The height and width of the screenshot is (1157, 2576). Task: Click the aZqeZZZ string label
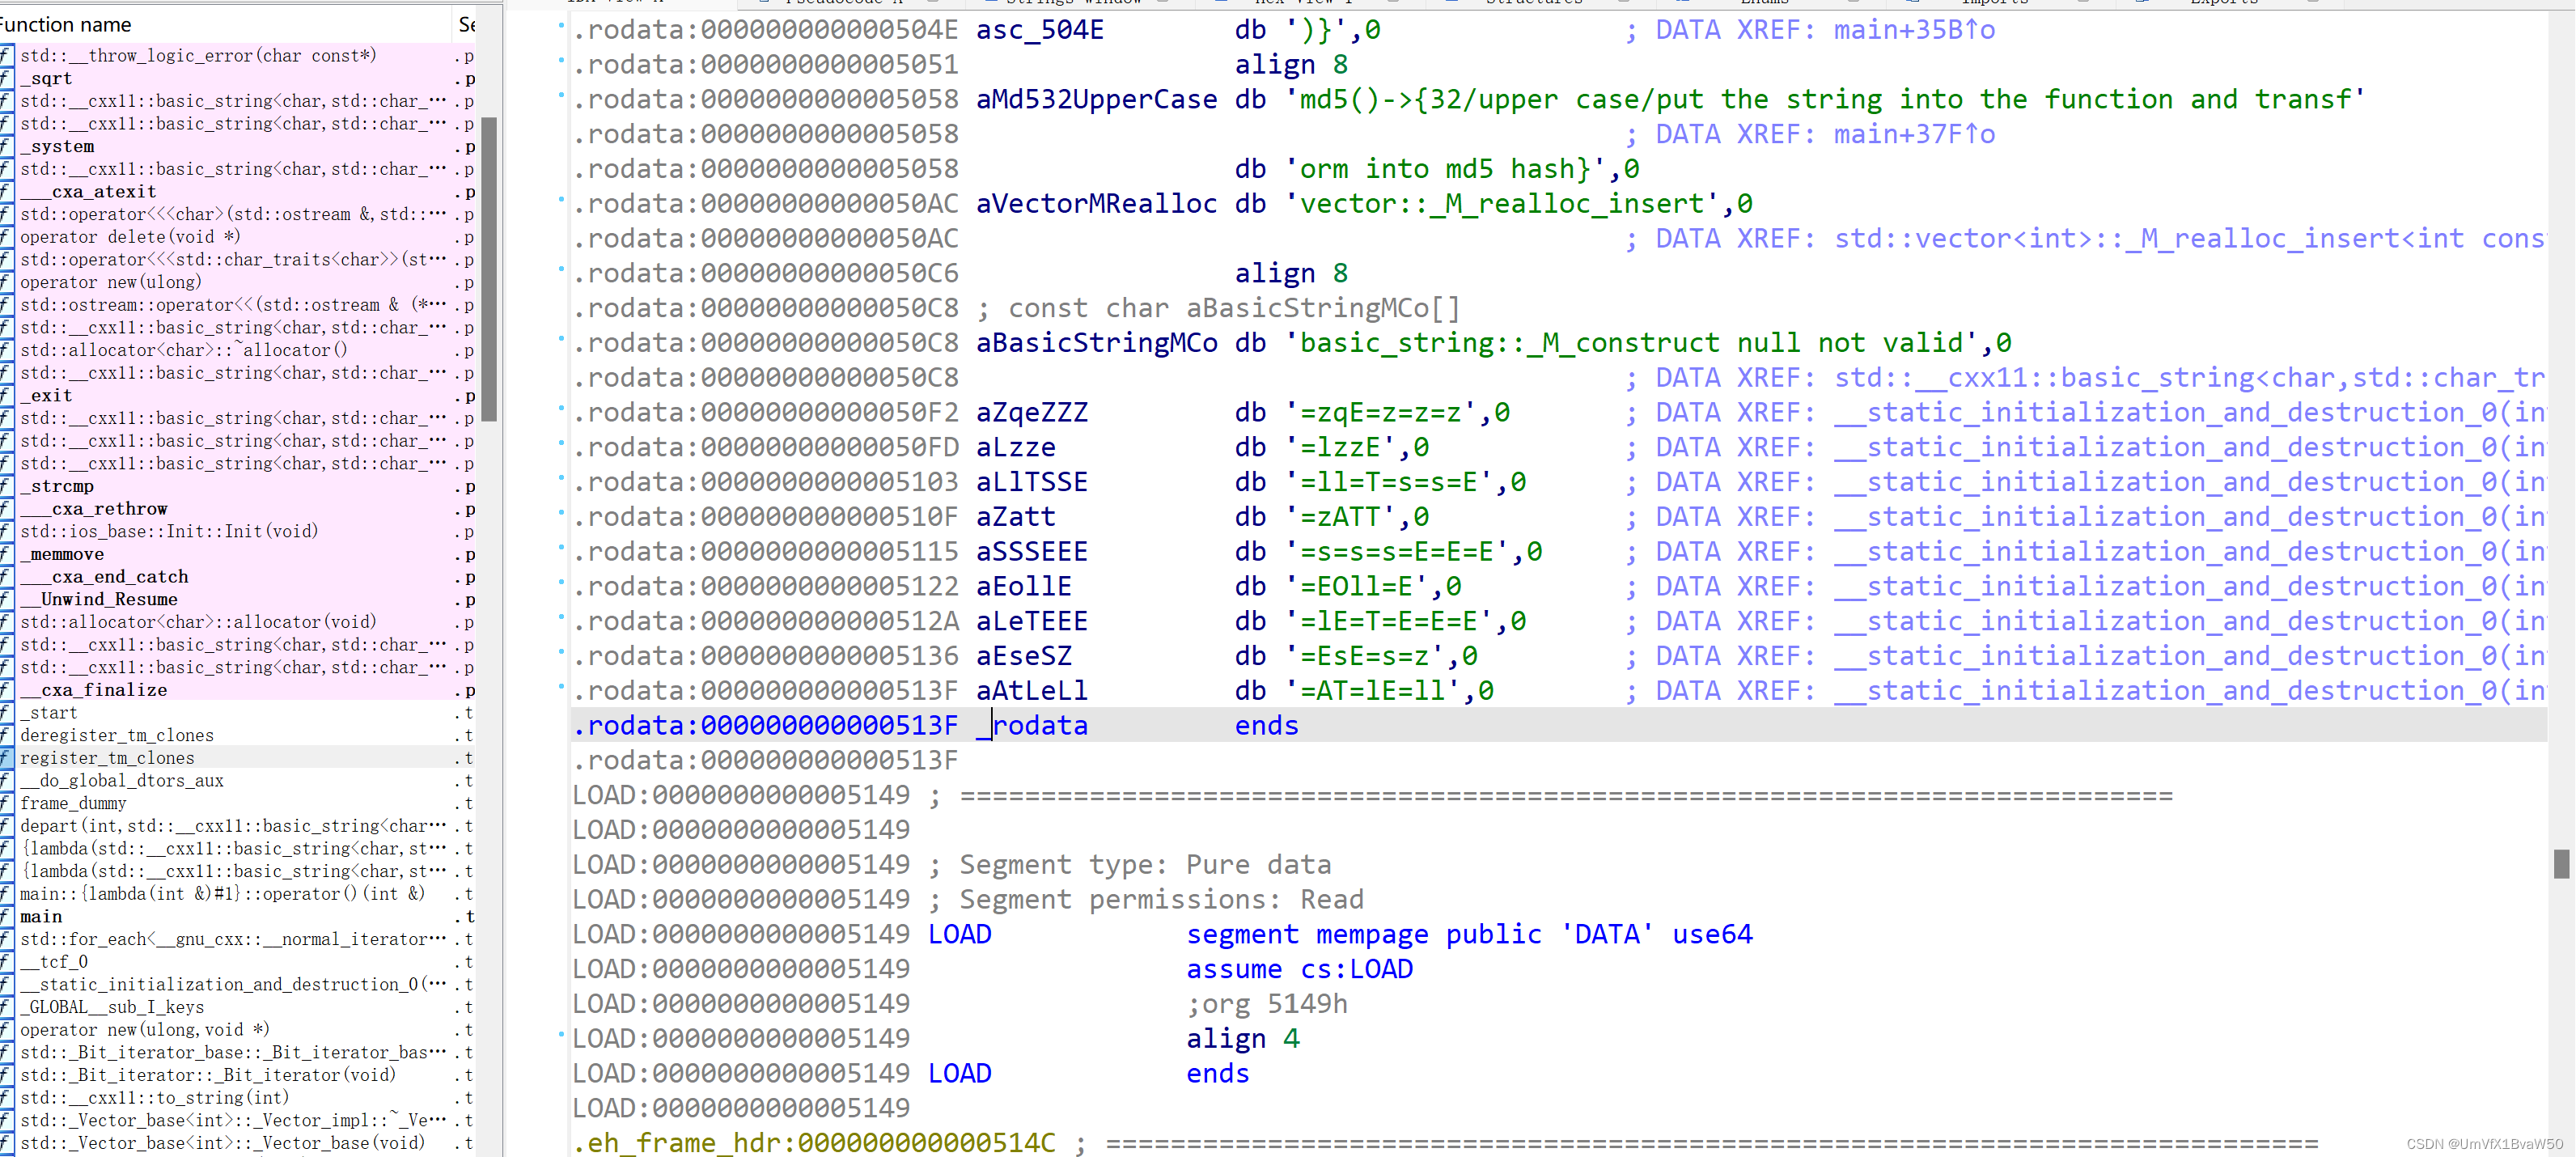1031,412
